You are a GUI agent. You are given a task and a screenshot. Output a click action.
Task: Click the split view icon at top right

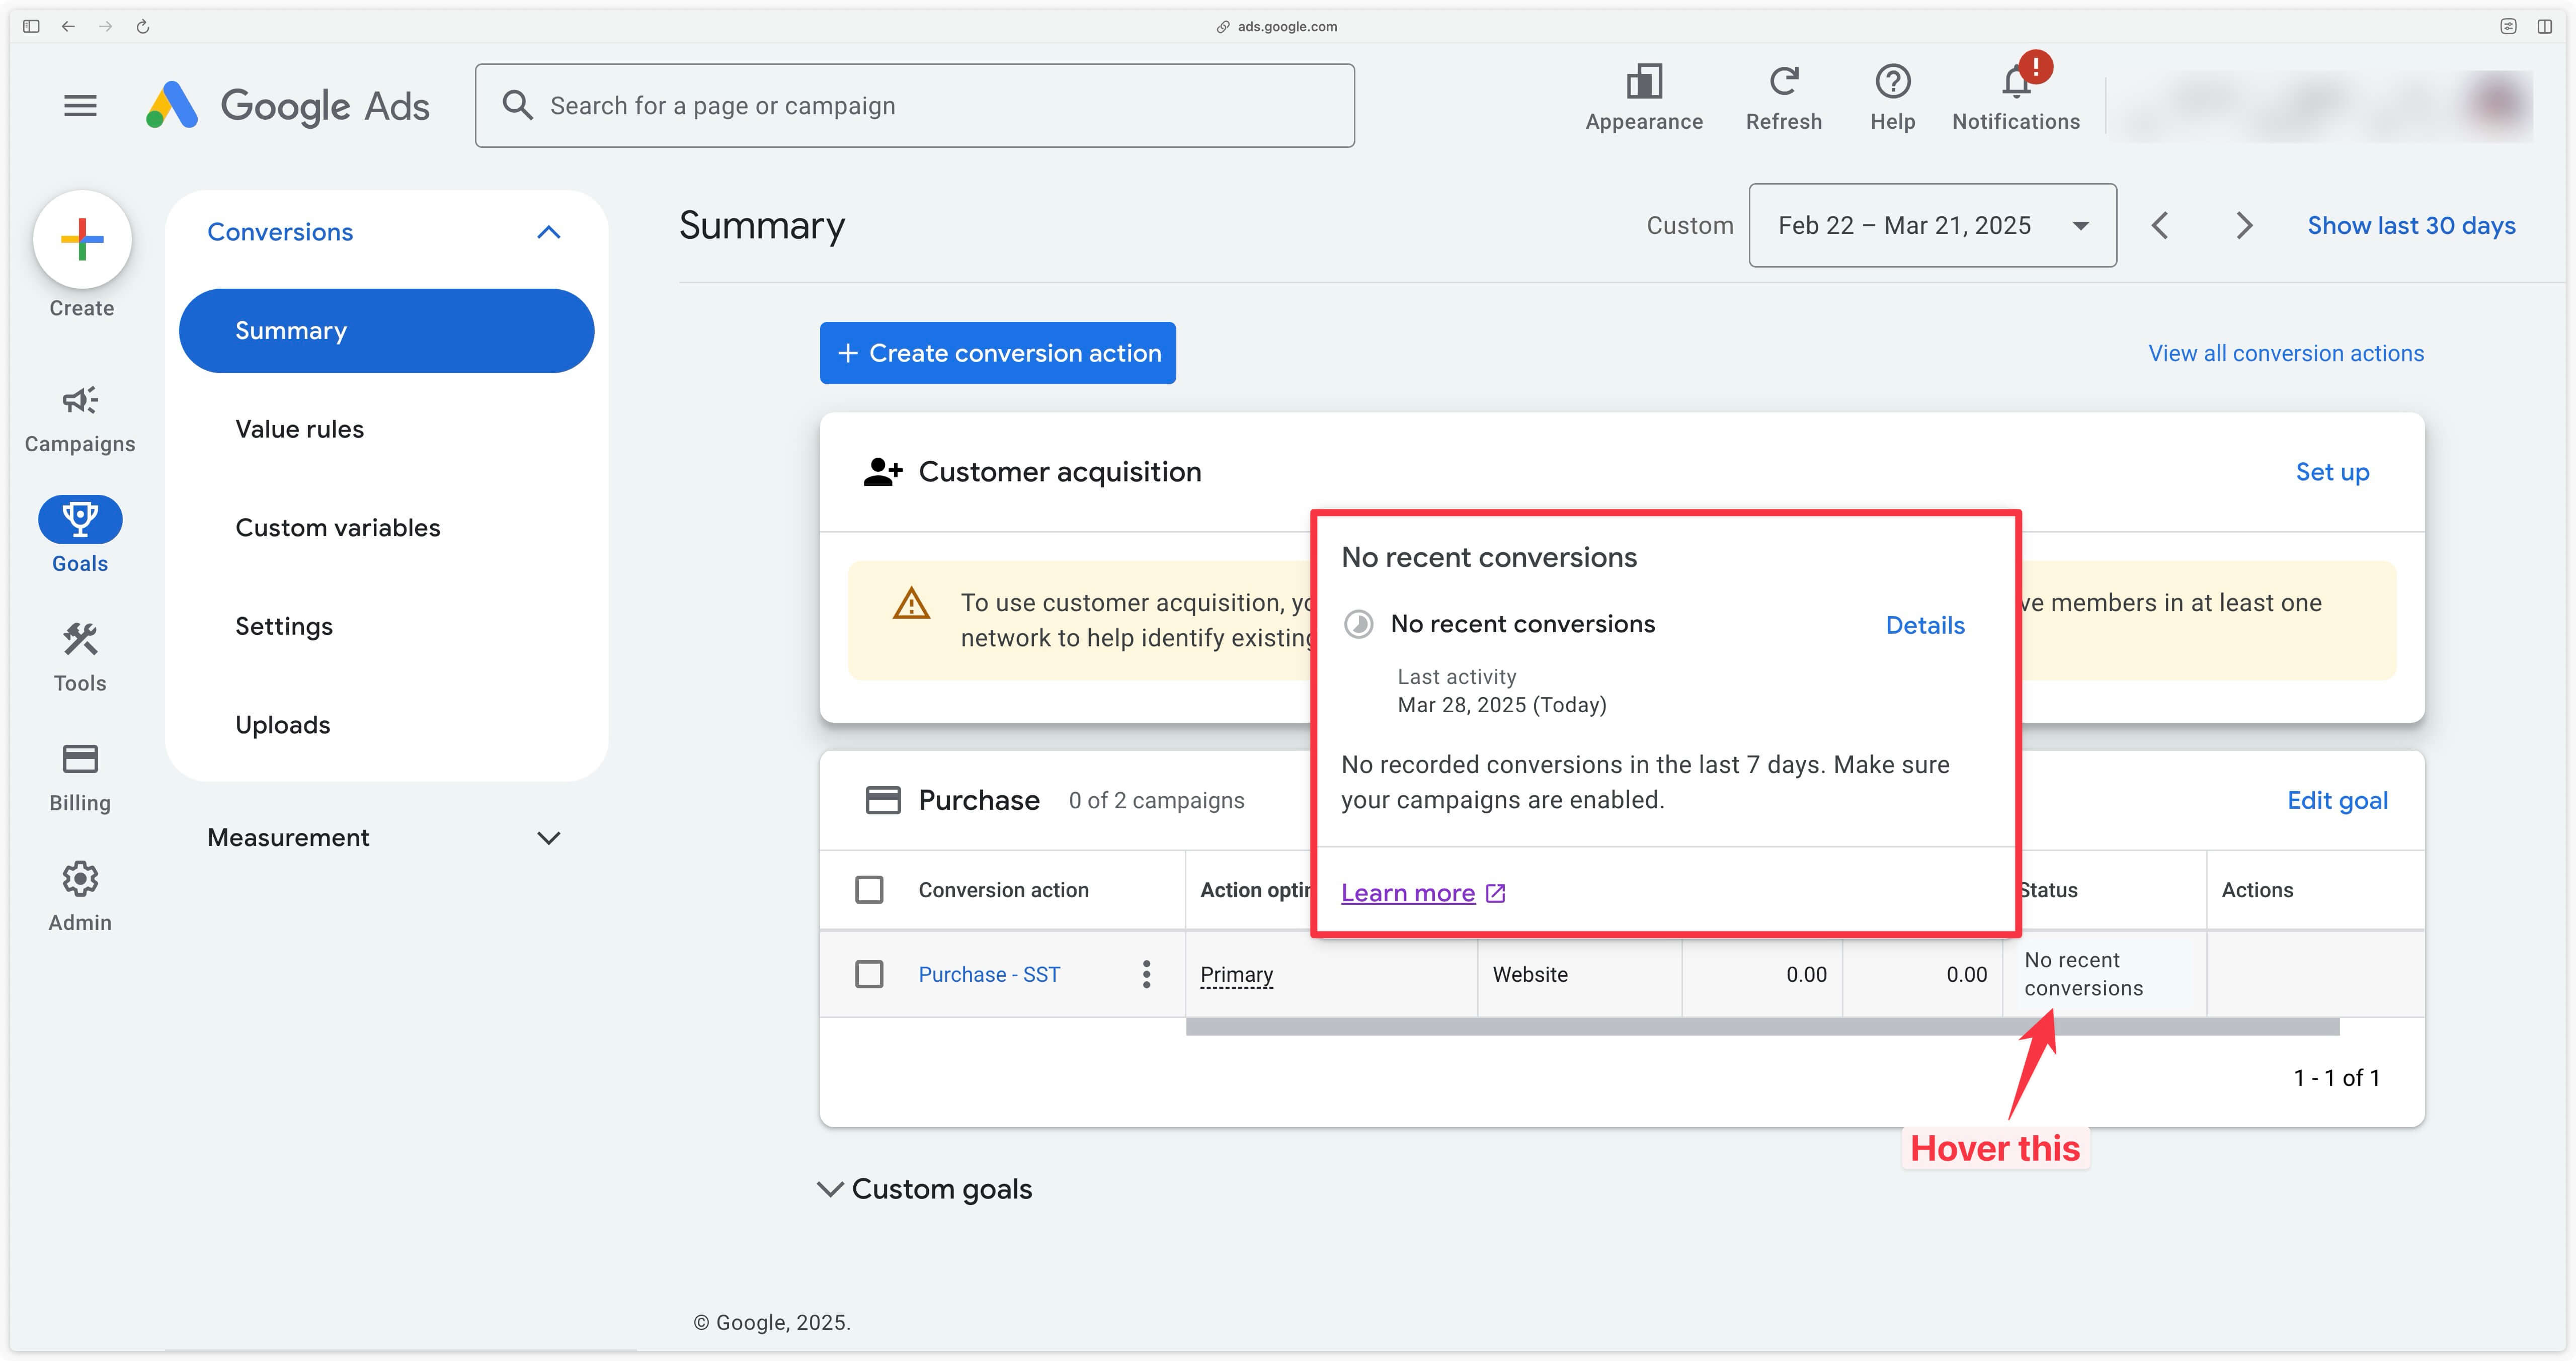pyautogui.click(x=2545, y=26)
